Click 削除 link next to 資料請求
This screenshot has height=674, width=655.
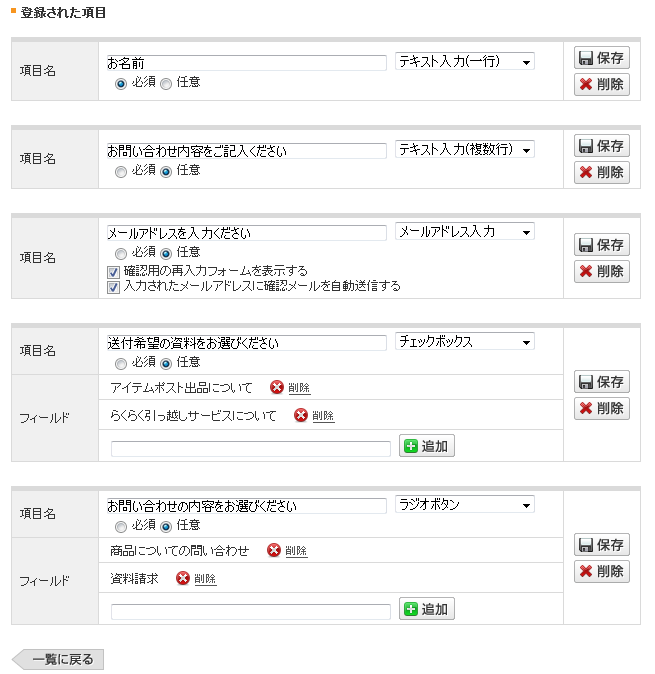pos(205,579)
